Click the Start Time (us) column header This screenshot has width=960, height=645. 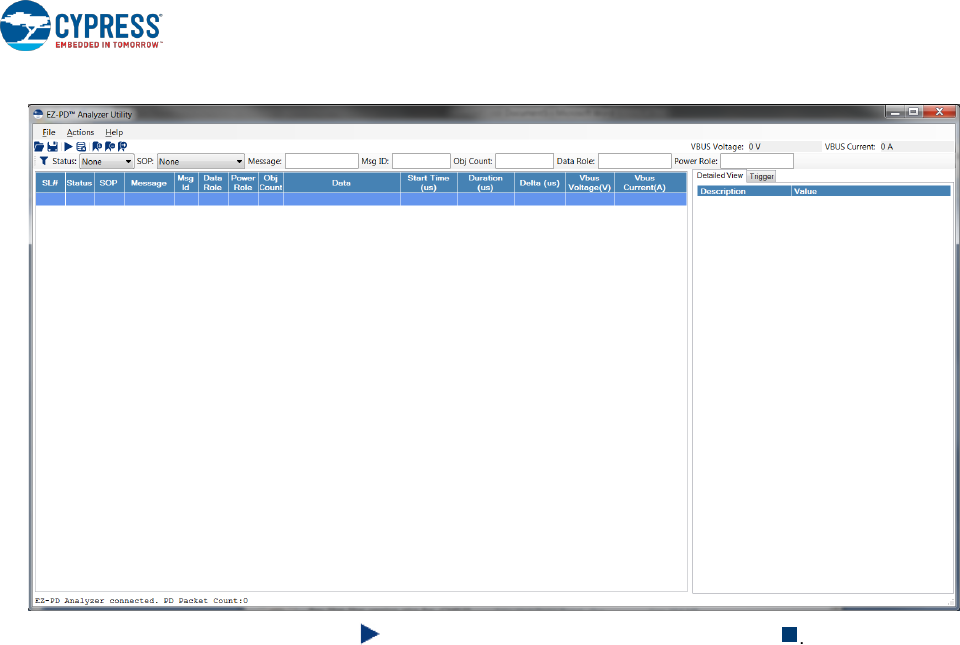coord(428,183)
